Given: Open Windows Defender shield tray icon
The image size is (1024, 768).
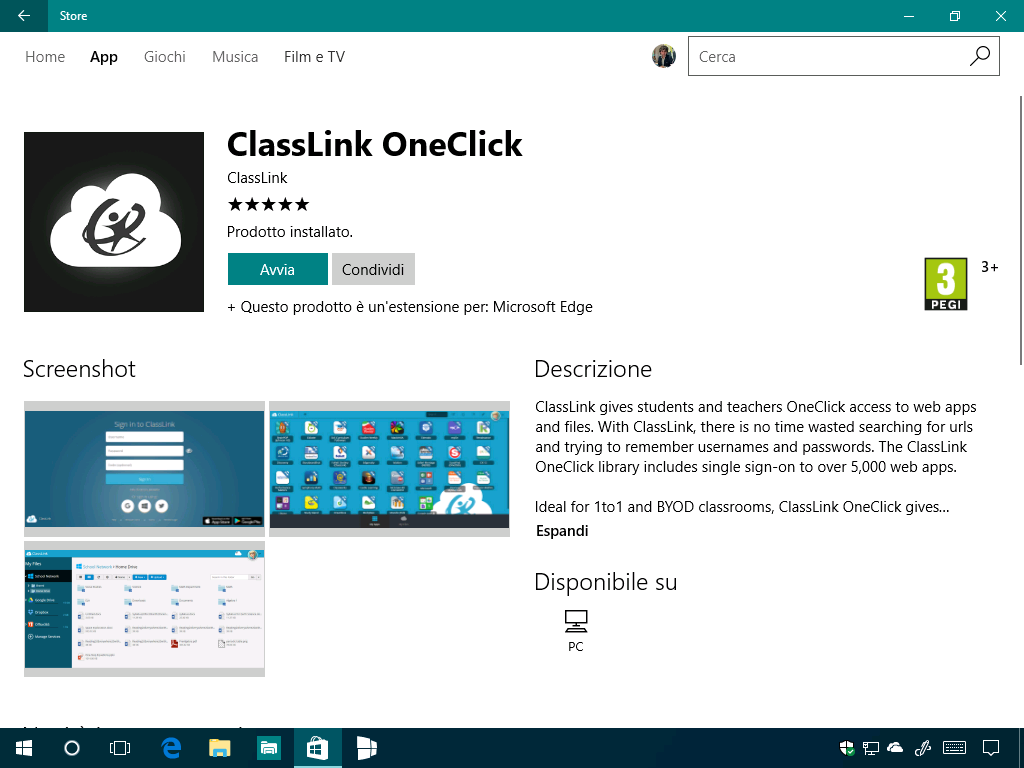Looking at the screenshot, I should [x=846, y=748].
